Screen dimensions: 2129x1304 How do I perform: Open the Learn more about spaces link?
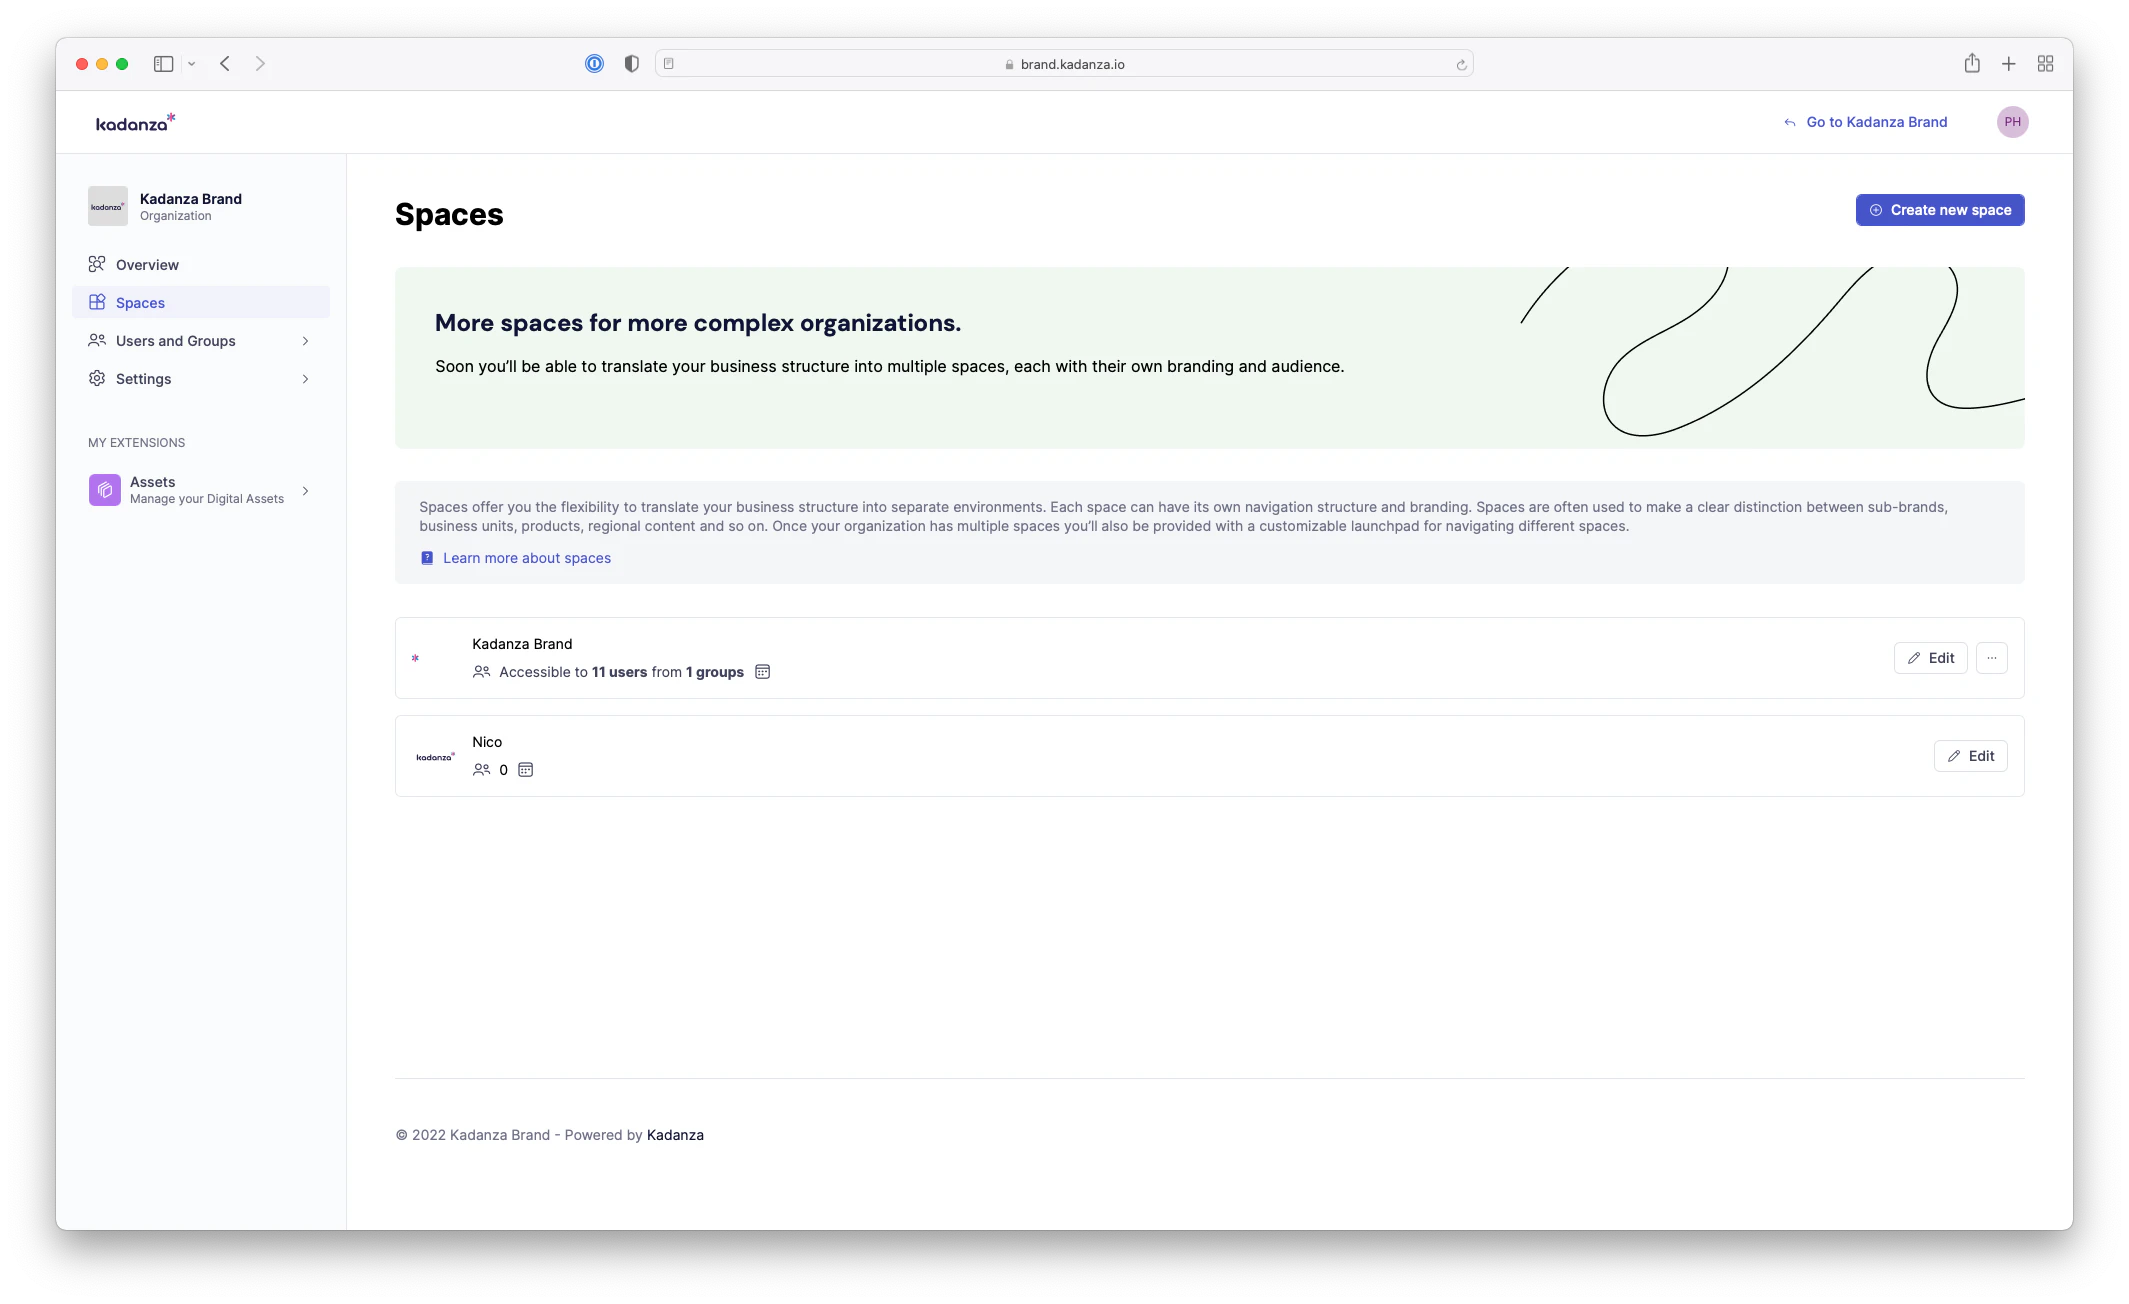pos(527,558)
